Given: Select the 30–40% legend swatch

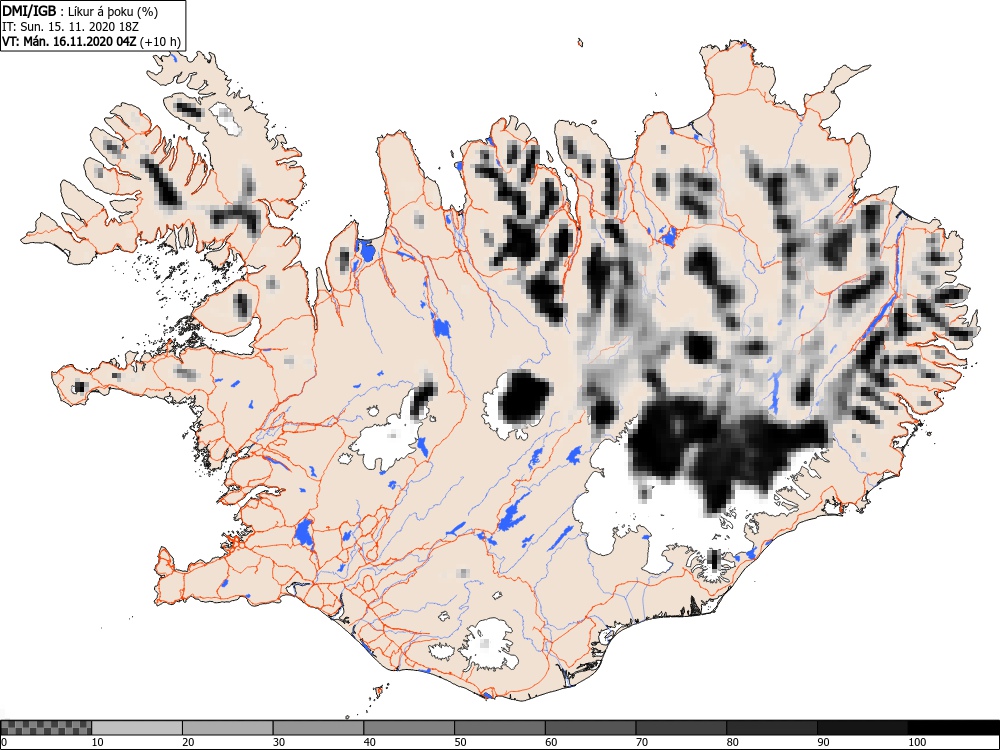Looking at the screenshot, I should pyautogui.click(x=318, y=728).
